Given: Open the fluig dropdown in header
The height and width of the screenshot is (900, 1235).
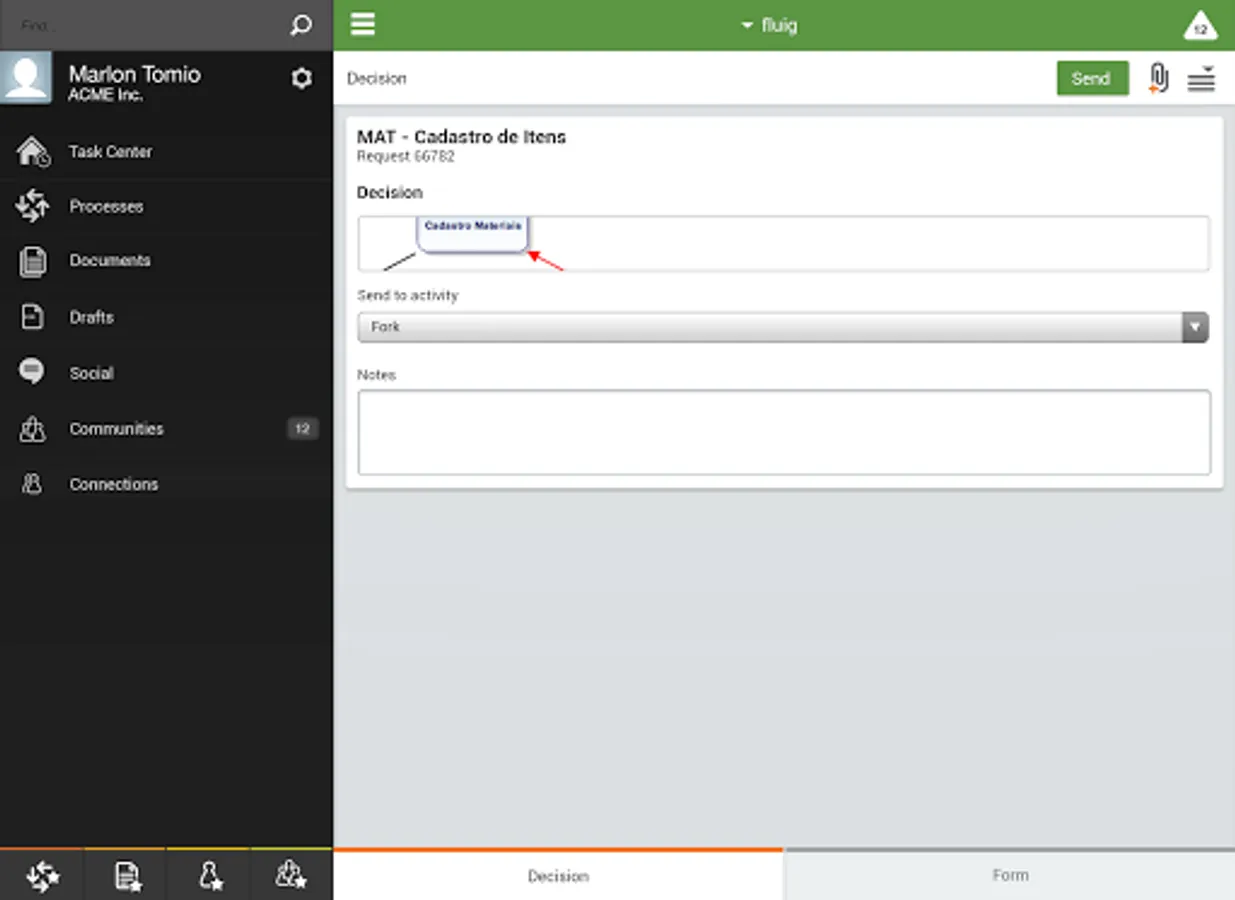Looking at the screenshot, I should (x=769, y=25).
